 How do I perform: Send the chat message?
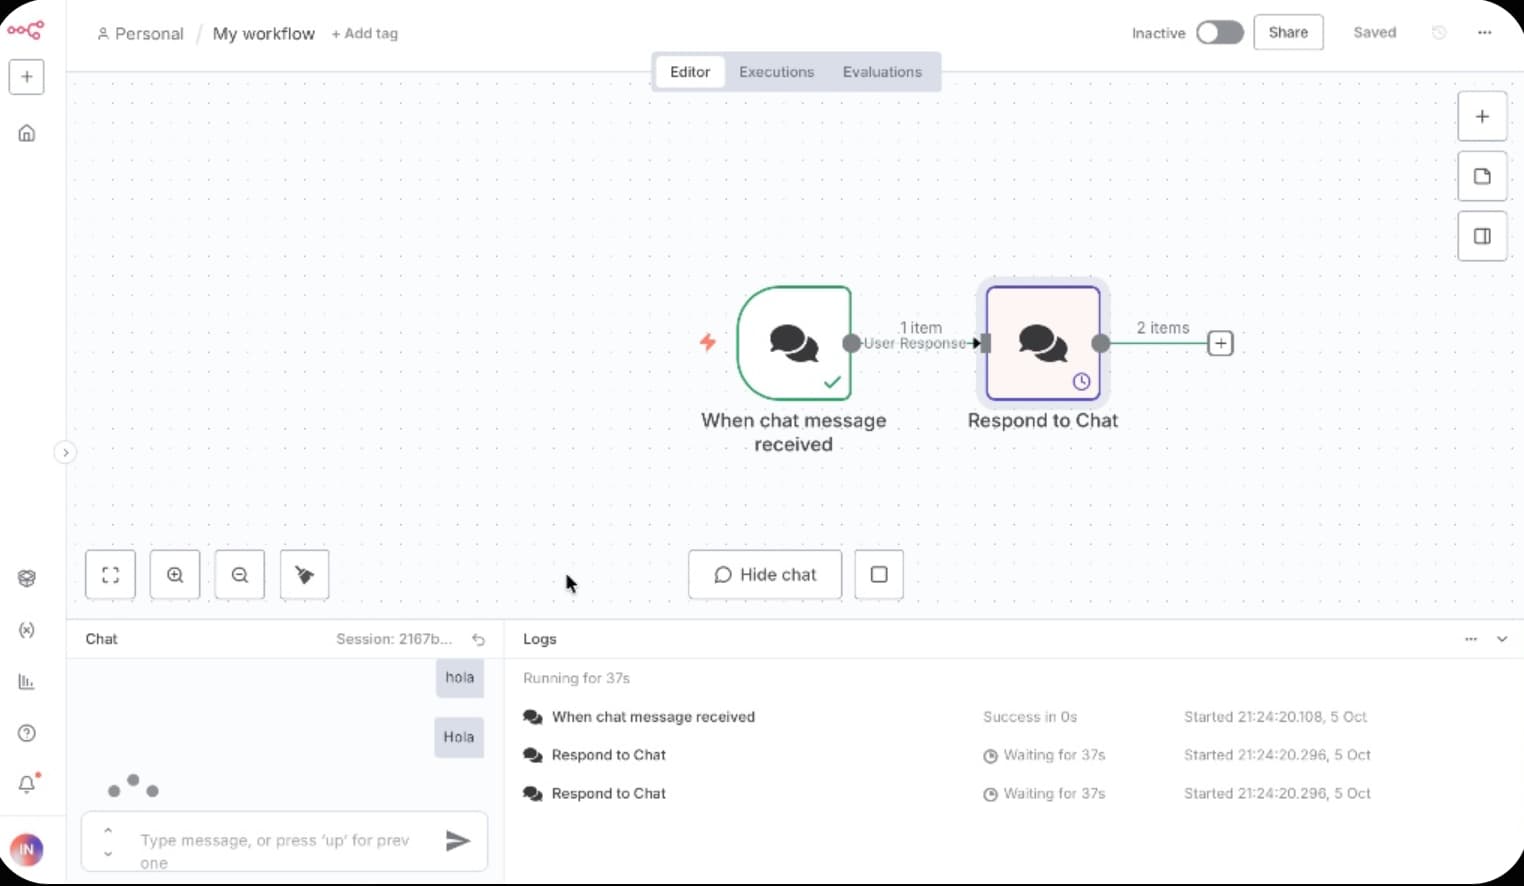(x=458, y=841)
